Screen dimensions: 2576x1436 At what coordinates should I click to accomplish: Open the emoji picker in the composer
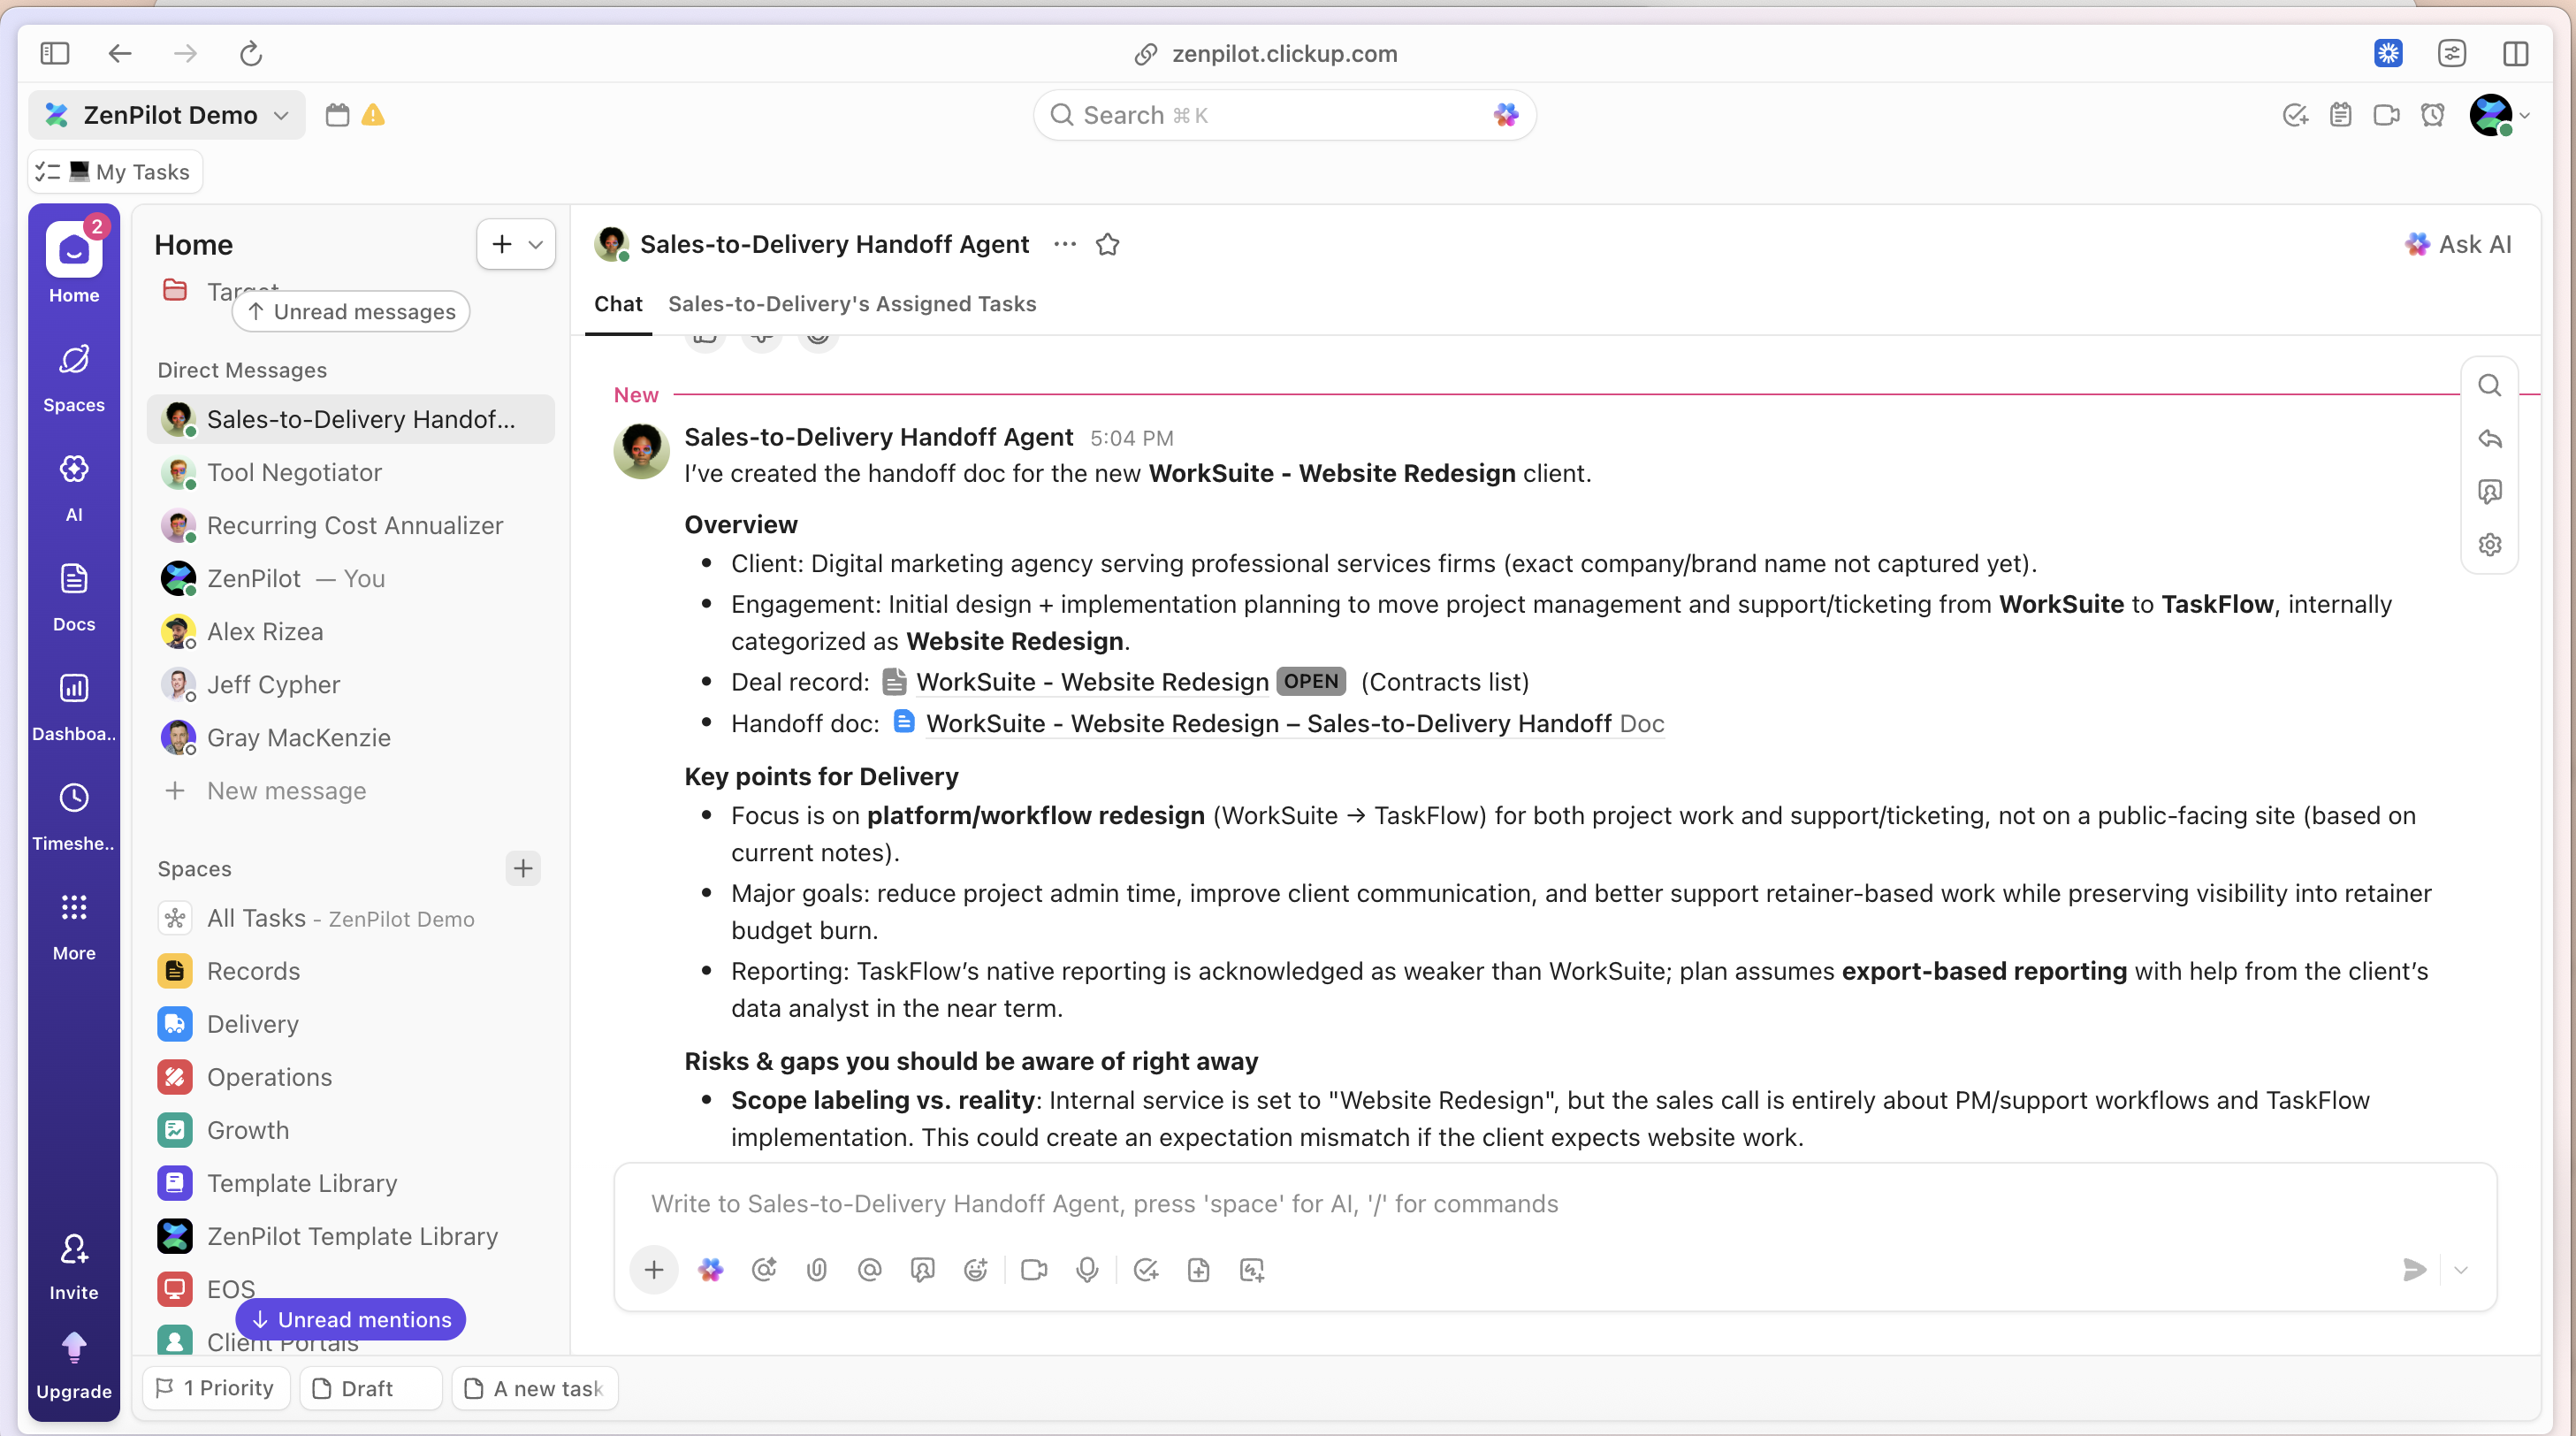coord(976,1270)
